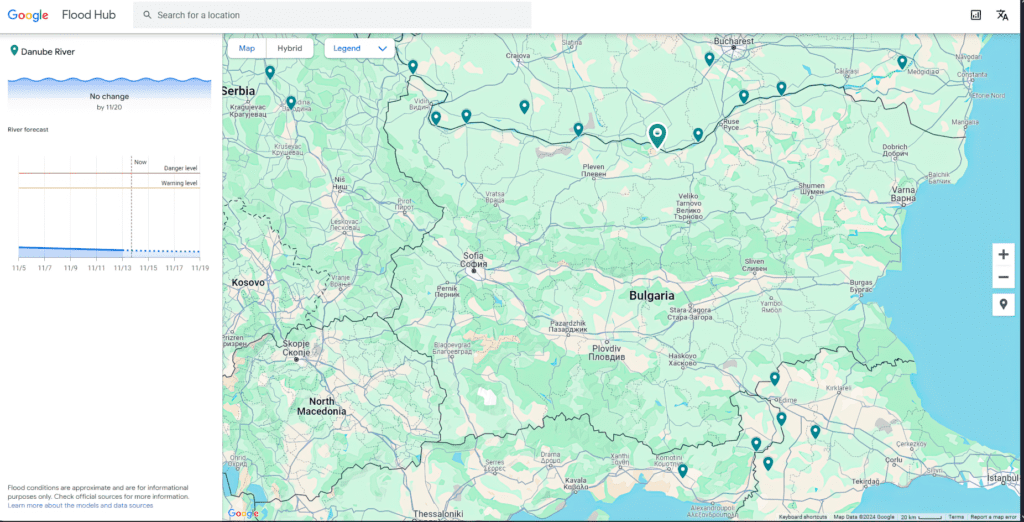Viewport: 1024px width, 522px height.
Task: Select the gauge pin just below Vidin
Action: tap(436, 118)
